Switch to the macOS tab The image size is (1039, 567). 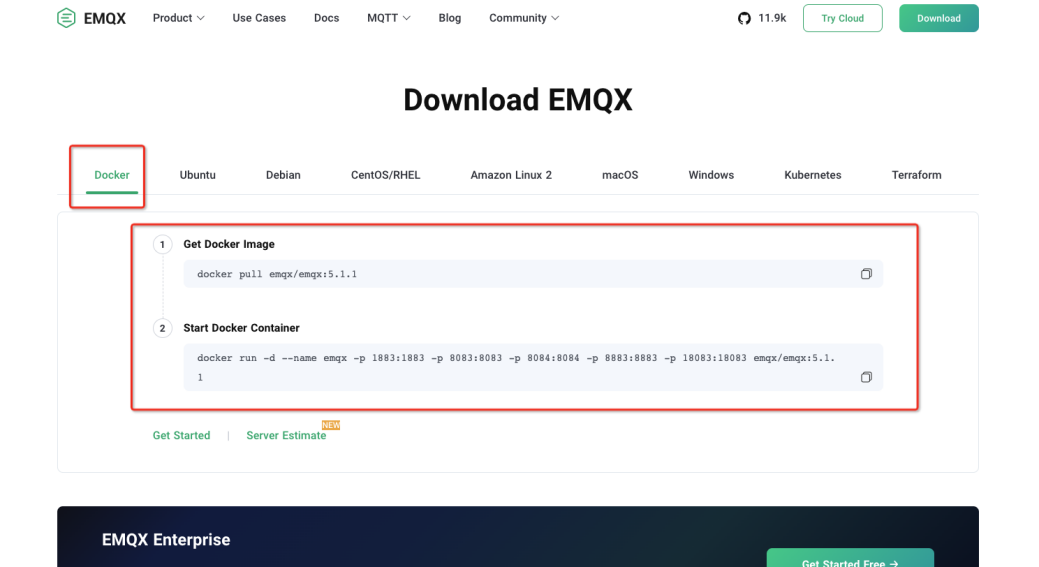tap(619, 175)
